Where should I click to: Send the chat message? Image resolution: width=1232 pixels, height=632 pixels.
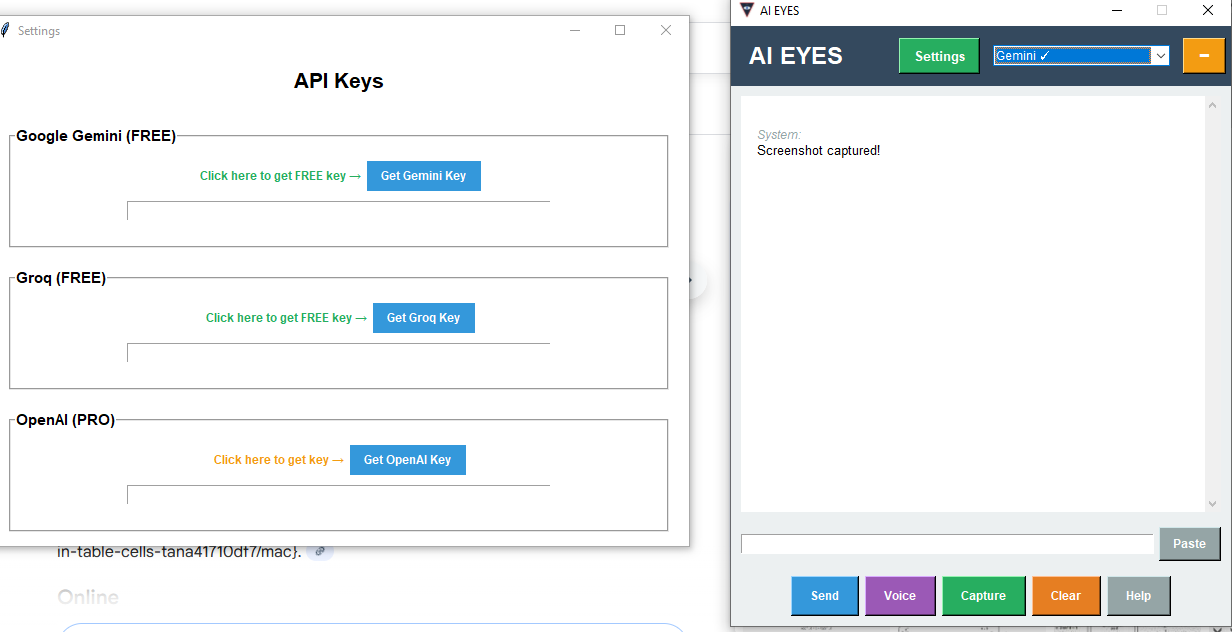click(x=824, y=595)
